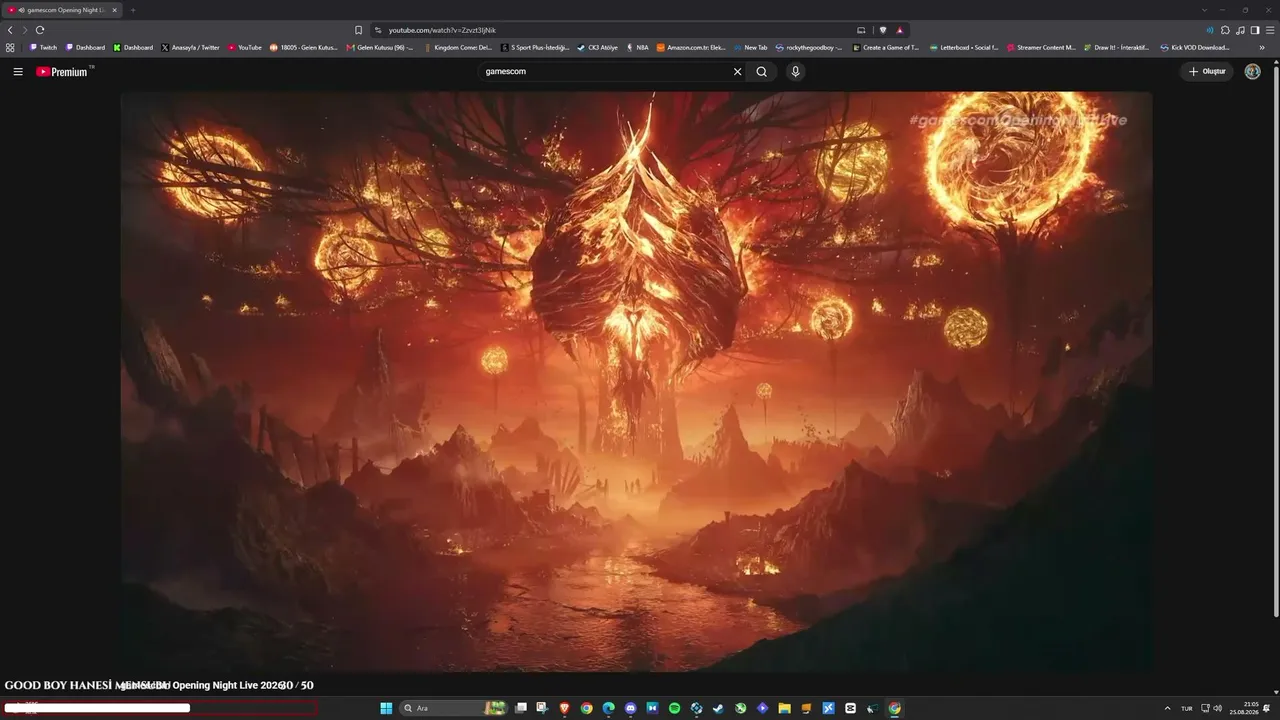Select the gamescom Opening Night Live tab
Image resolution: width=1280 pixels, height=720 pixels.
[x=62, y=10]
